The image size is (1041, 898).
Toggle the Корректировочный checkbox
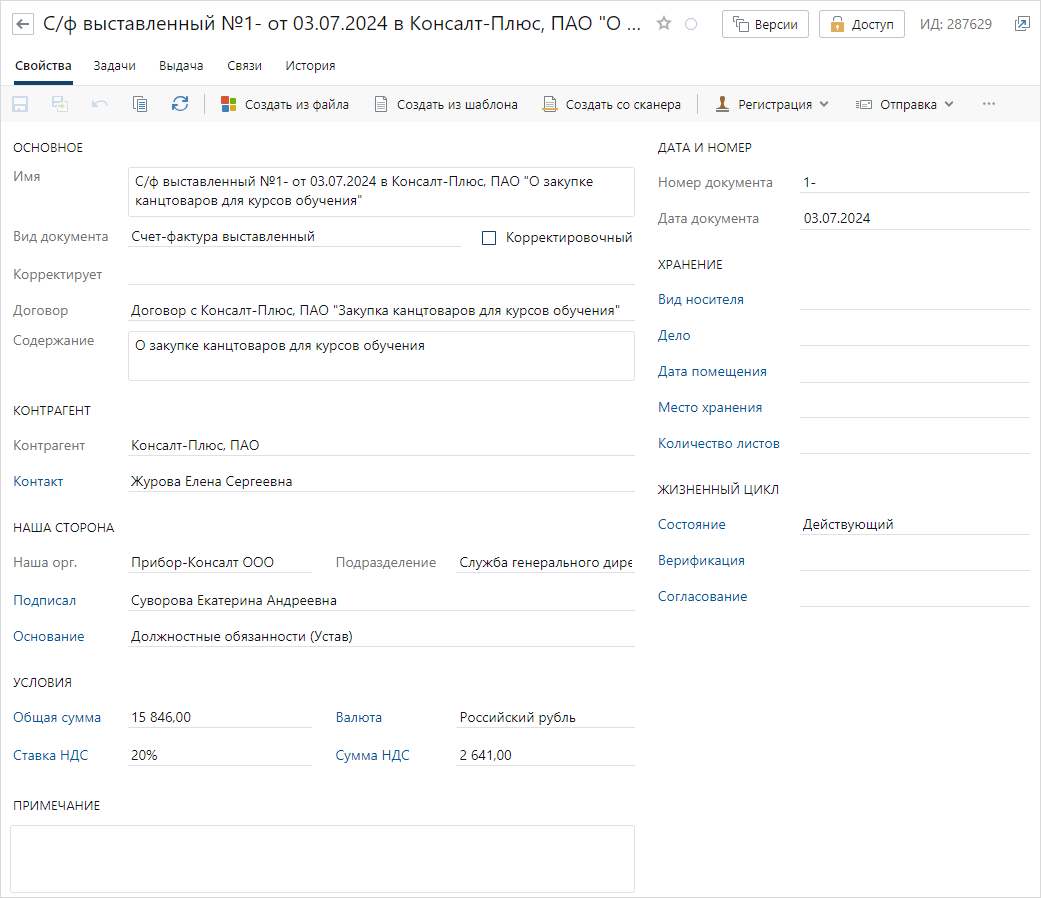[489, 238]
